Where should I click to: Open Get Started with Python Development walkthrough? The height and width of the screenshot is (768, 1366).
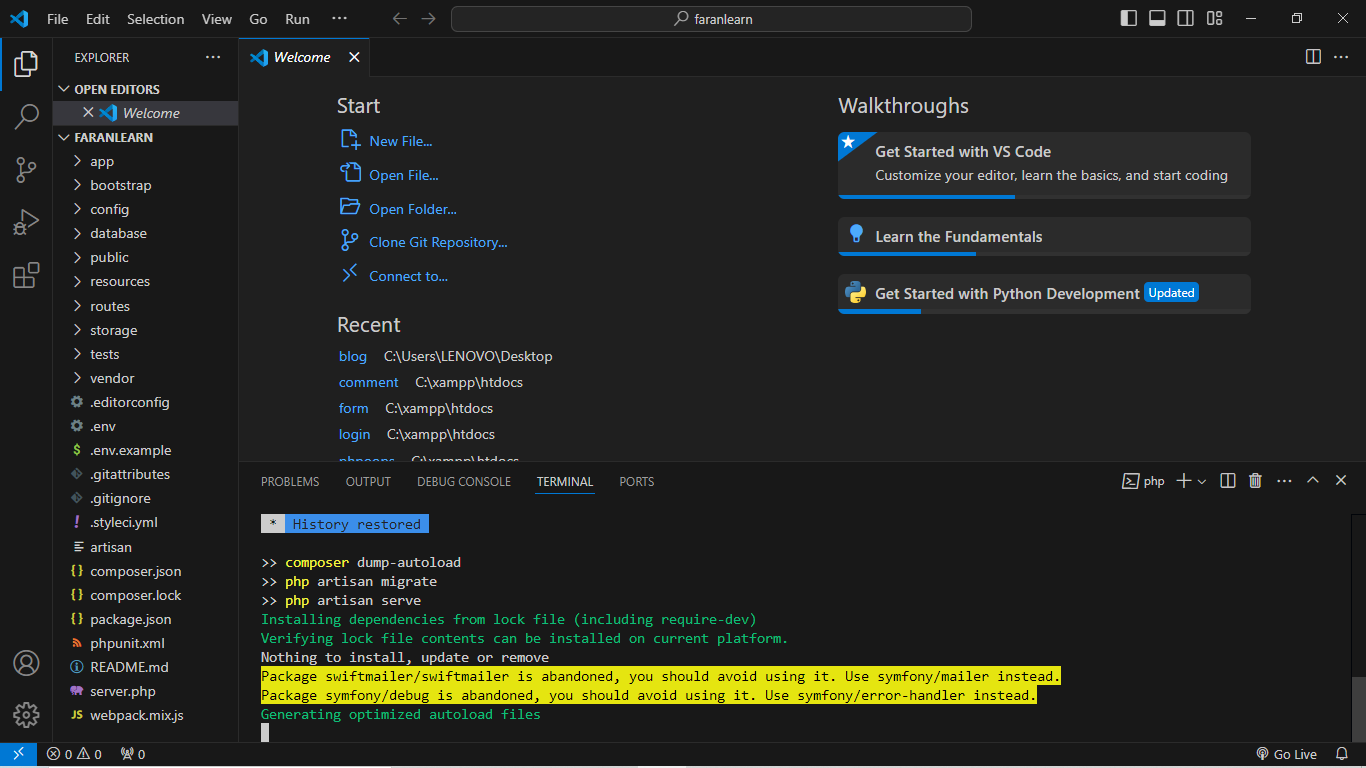pos(1044,294)
